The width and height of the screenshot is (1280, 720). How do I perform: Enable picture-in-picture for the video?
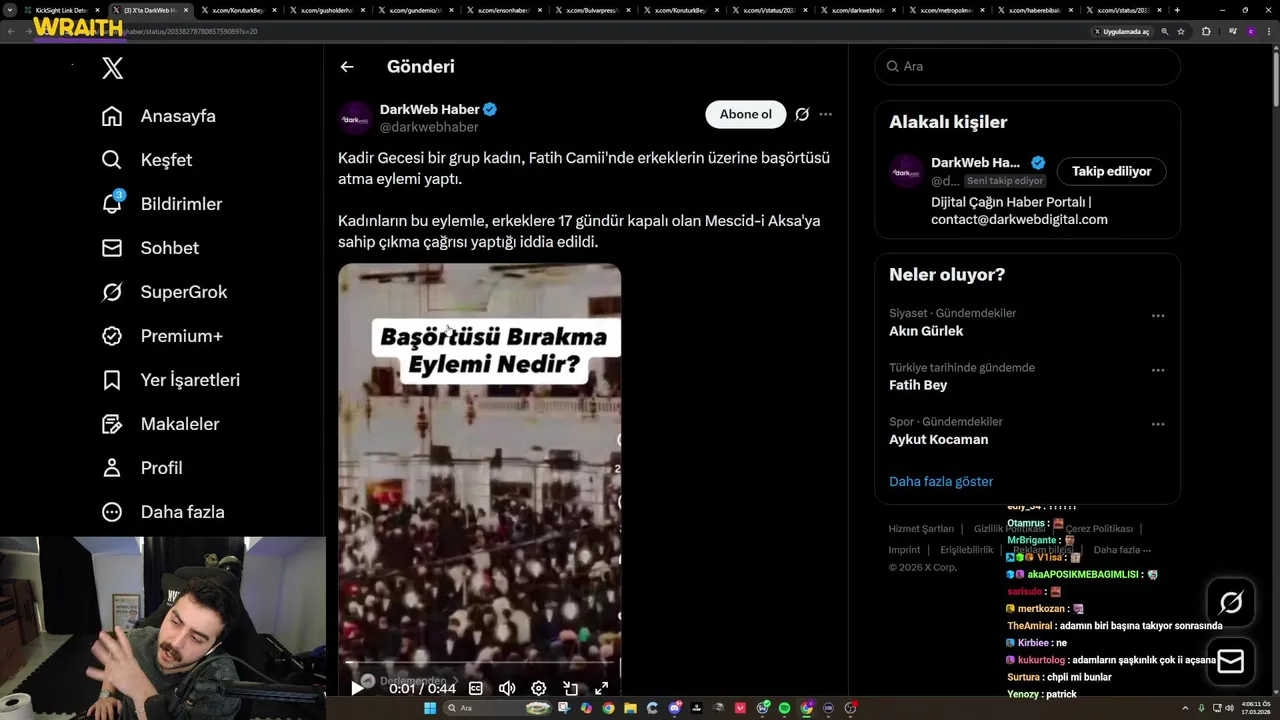coord(570,688)
